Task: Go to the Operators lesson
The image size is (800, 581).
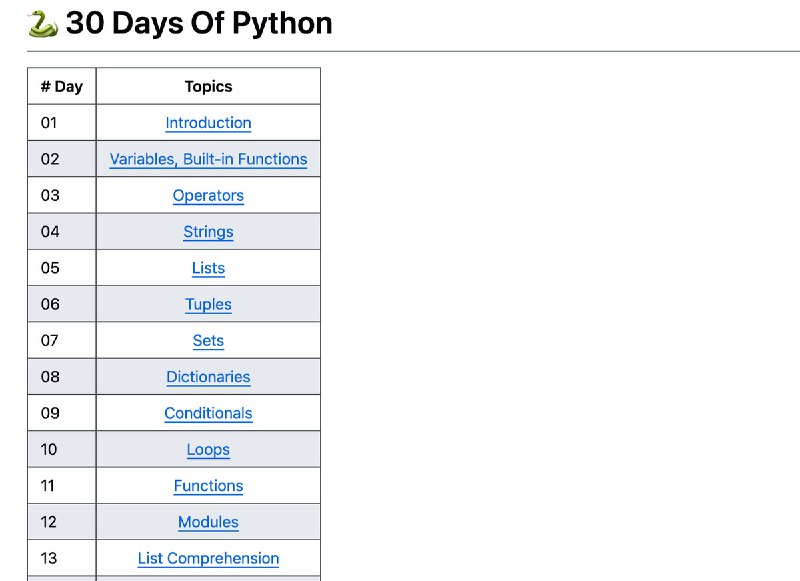Action: 208,195
